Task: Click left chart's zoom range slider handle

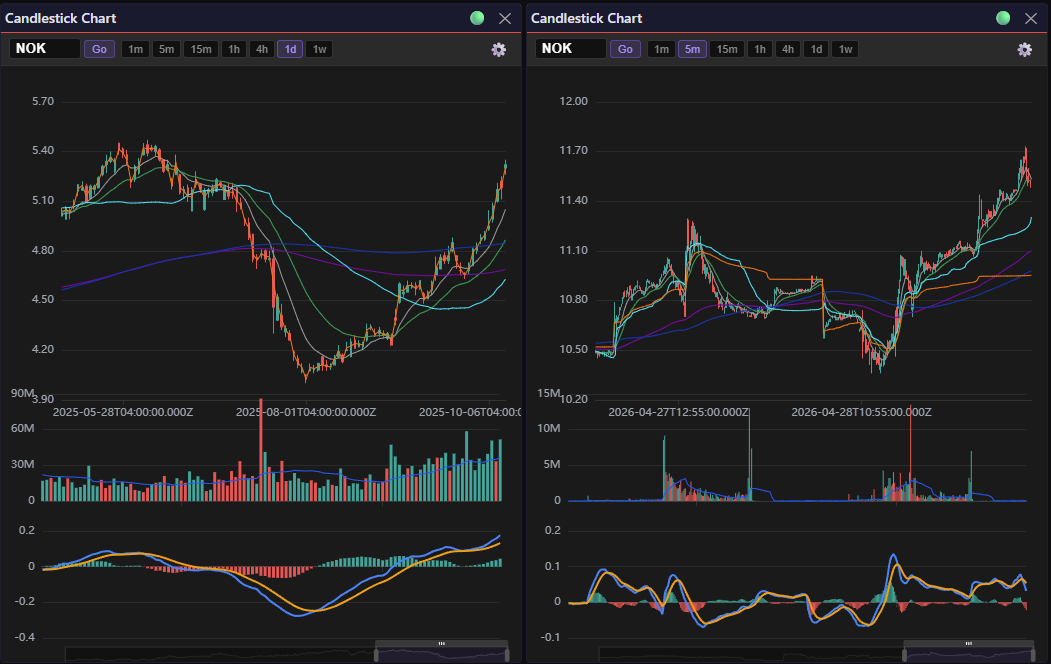Action: (441, 644)
